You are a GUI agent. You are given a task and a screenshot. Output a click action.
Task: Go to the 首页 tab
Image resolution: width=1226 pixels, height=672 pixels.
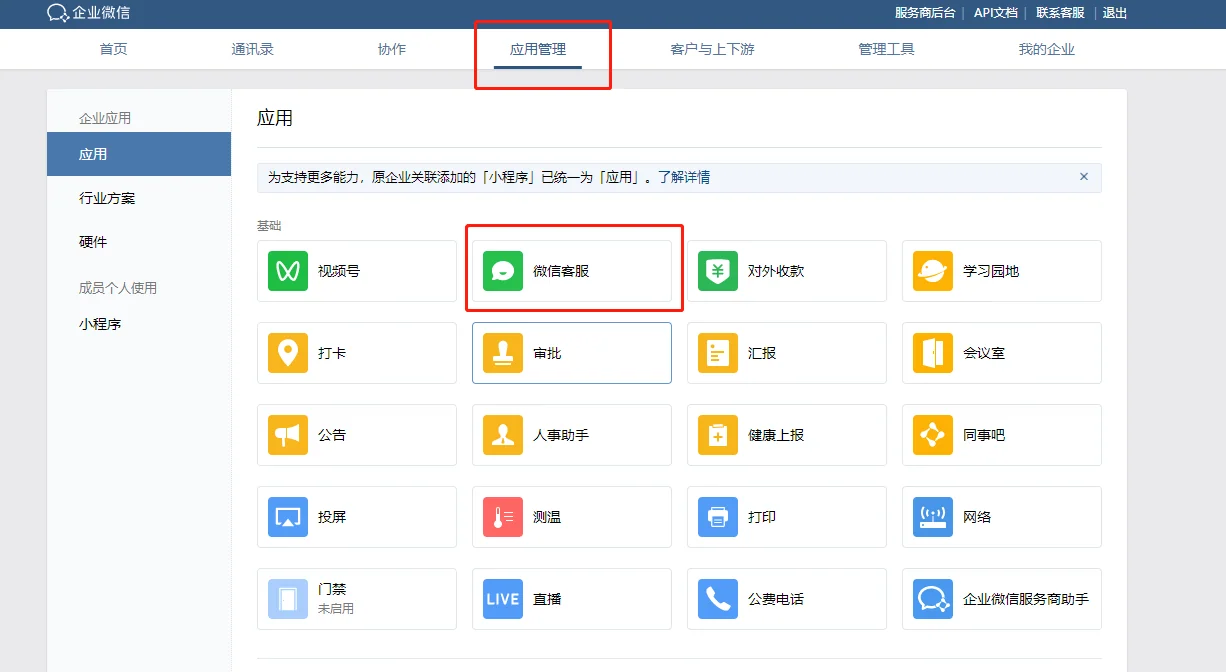[x=114, y=49]
